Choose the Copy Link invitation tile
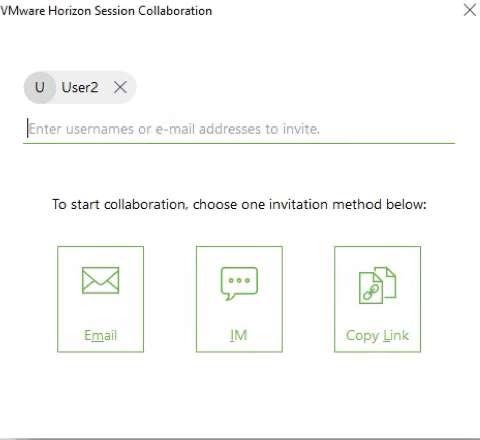 click(x=377, y=299)
